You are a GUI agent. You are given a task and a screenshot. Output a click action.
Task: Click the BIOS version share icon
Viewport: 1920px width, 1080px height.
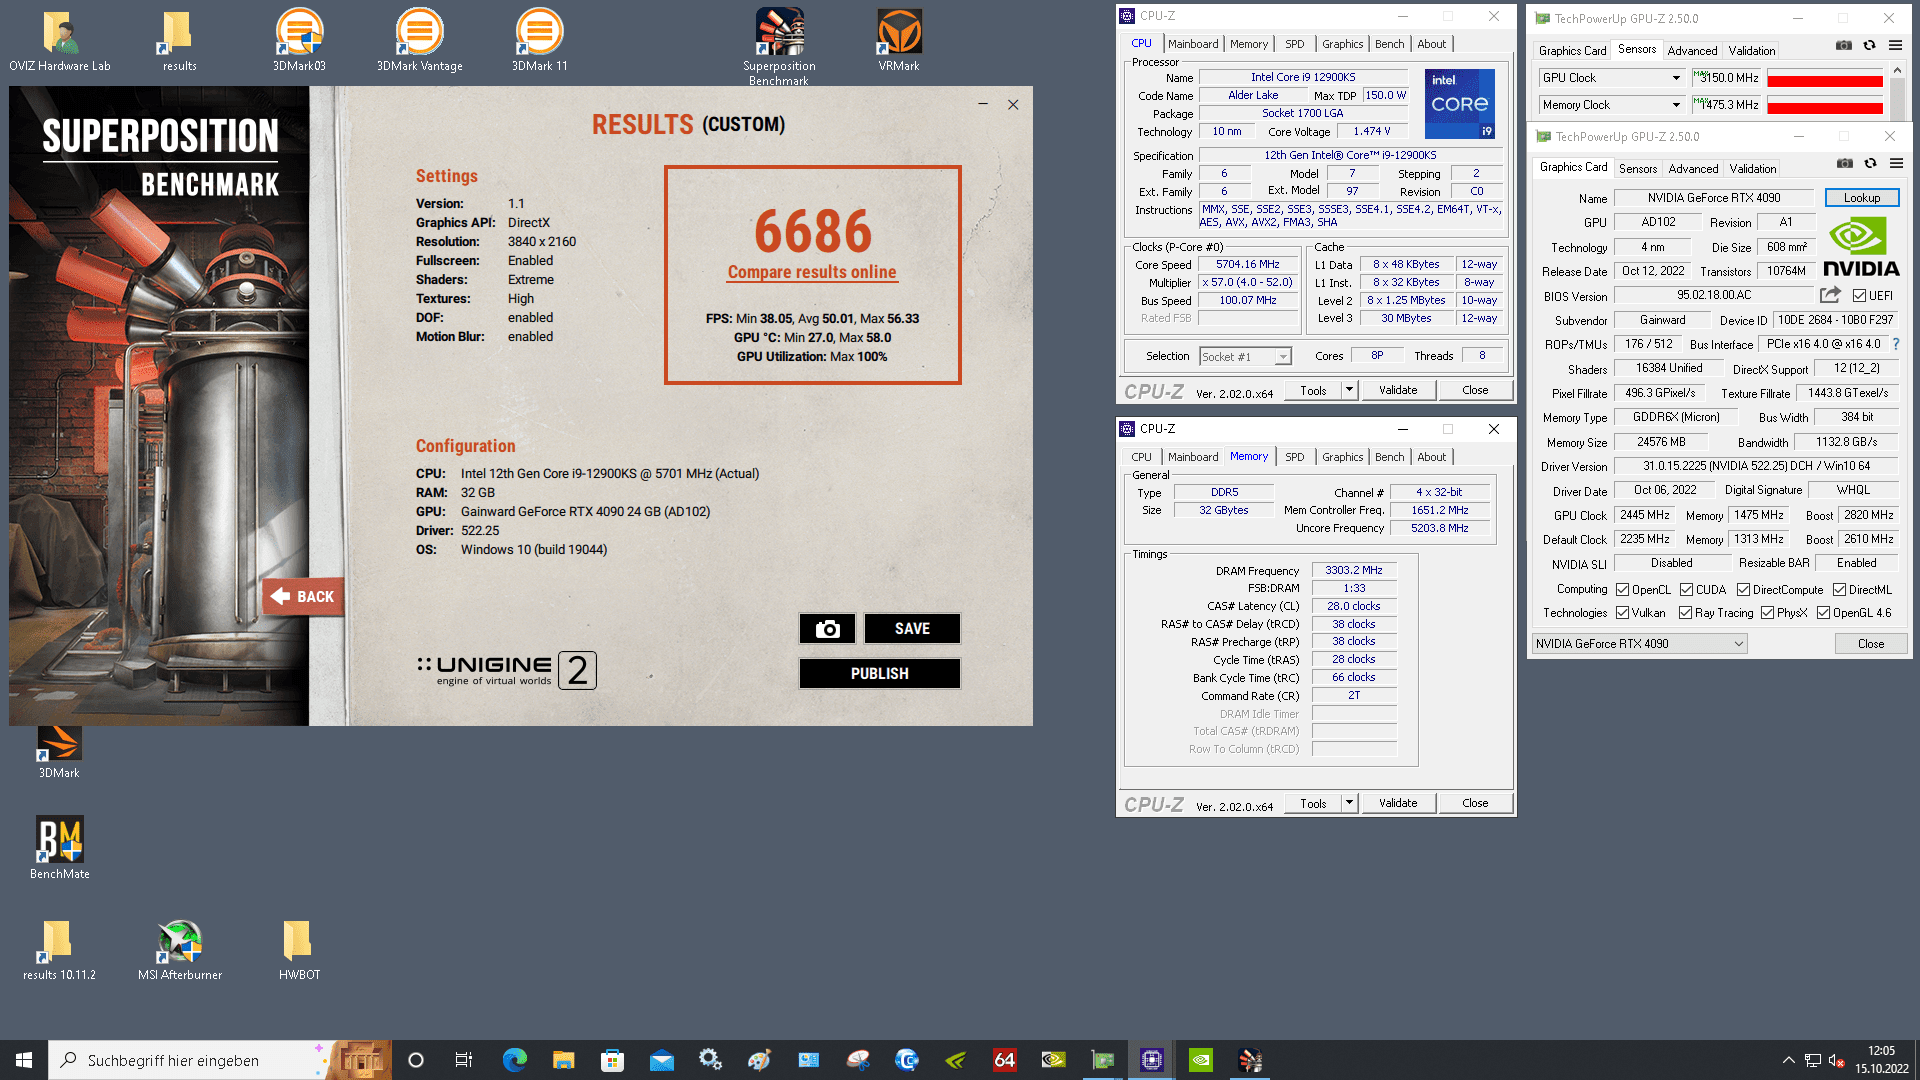tap(1830, 295)
